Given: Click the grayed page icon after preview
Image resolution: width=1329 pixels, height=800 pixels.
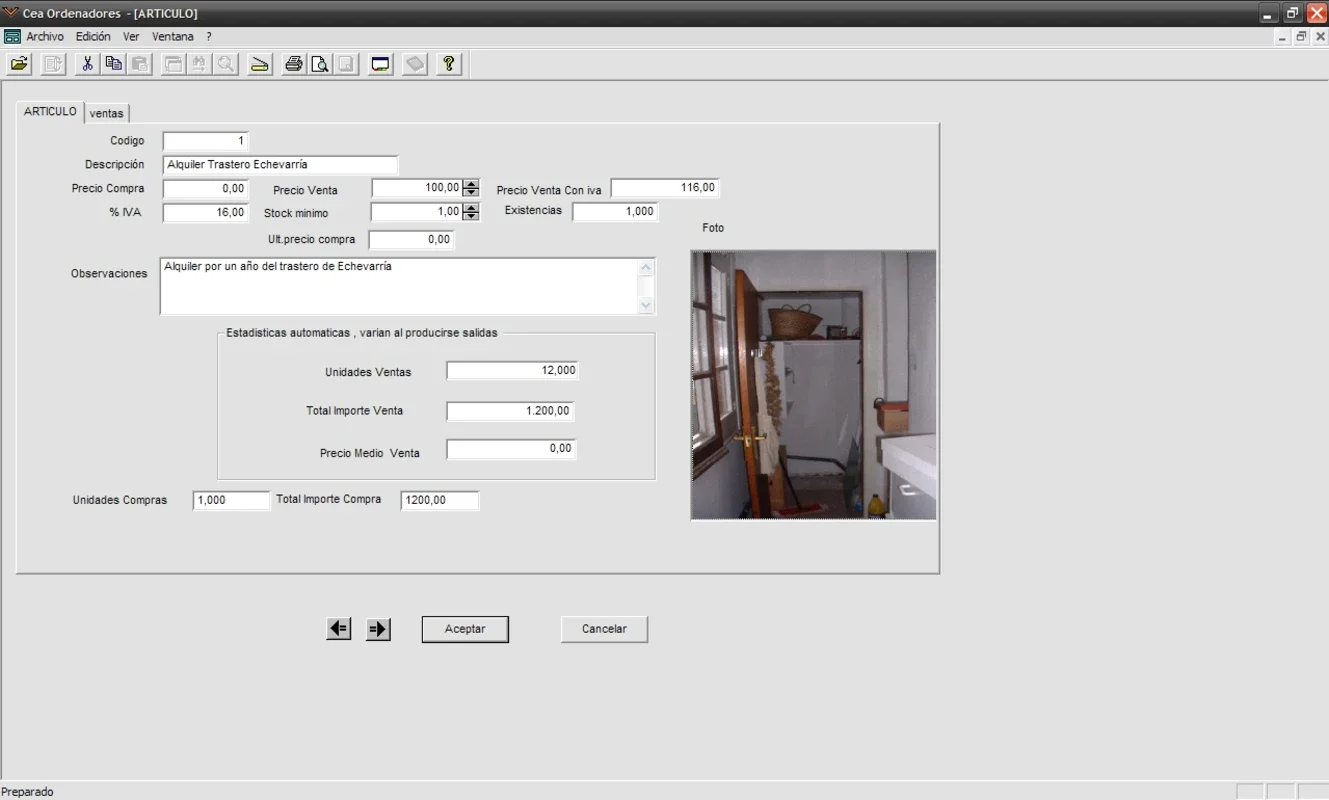Looking at the screenshot, I should [346, 65].
